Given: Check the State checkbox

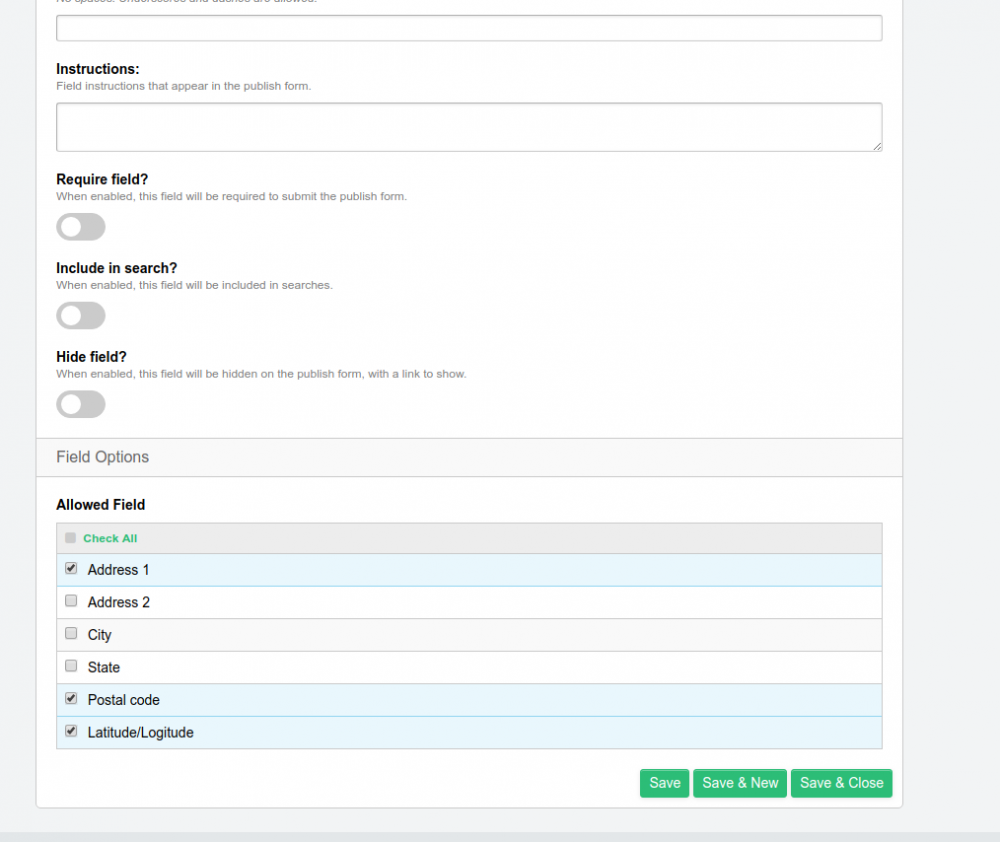Looking at the screenshot, I should (x=71, y=666).
